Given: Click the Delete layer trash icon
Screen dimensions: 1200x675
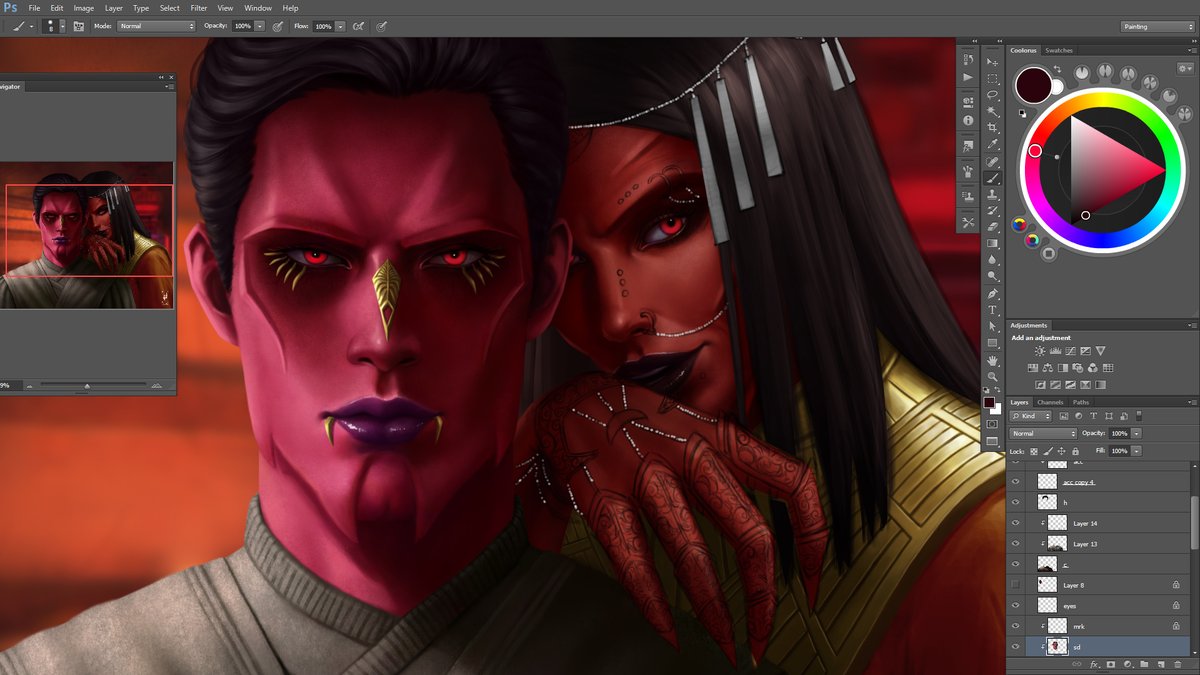Looking at the screenshot, I should (1178, 664).
